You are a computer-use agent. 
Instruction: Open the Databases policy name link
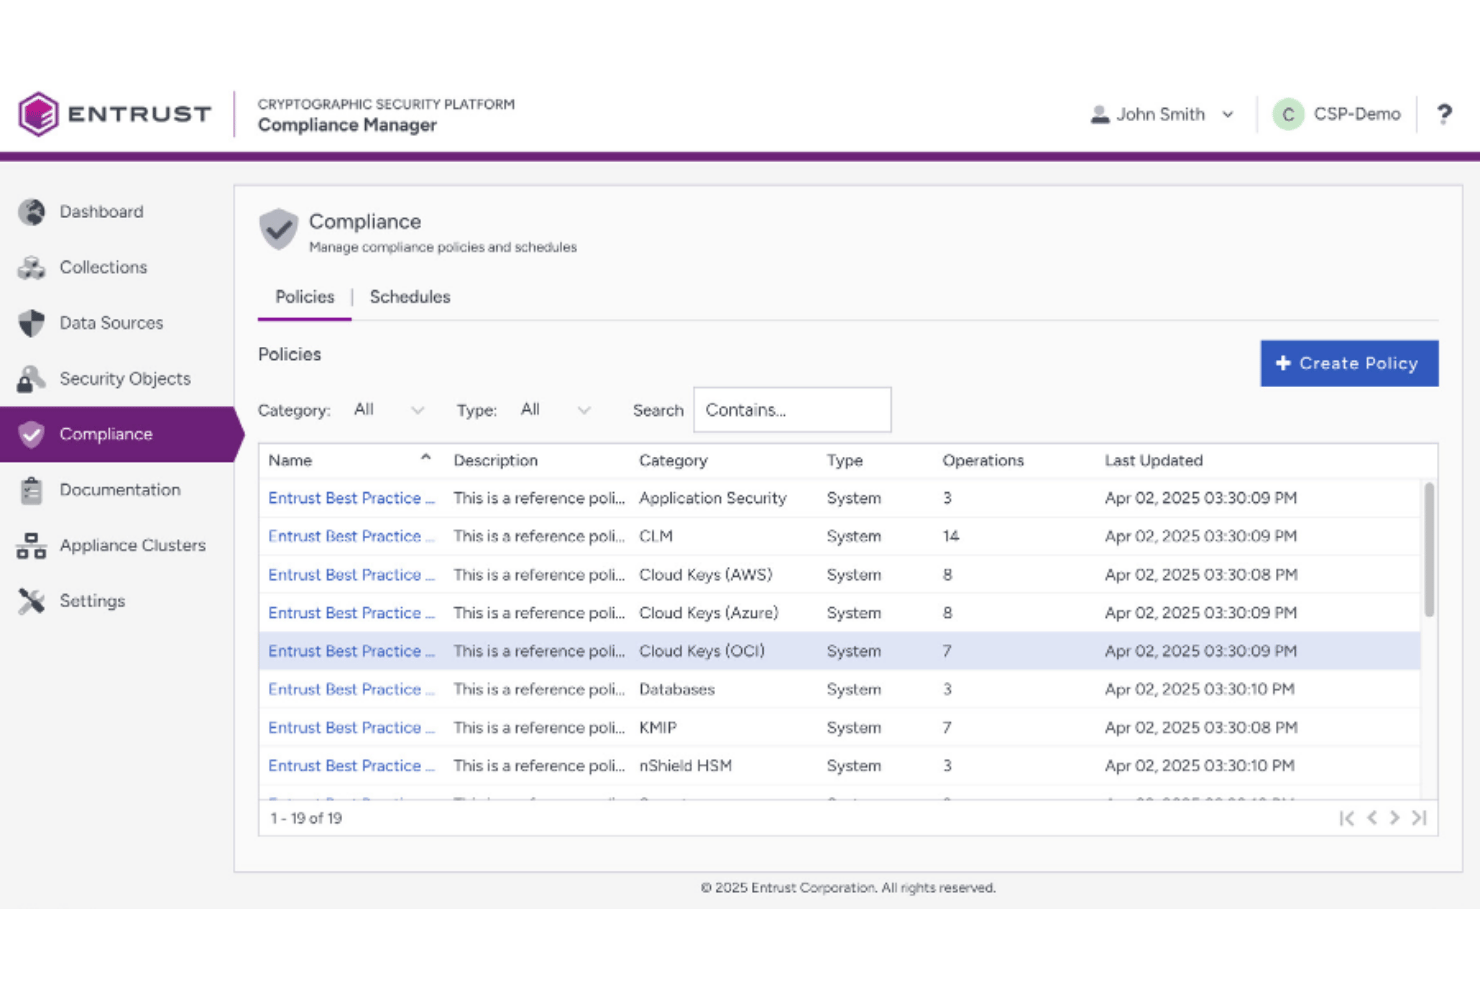(x=351, y=689)
